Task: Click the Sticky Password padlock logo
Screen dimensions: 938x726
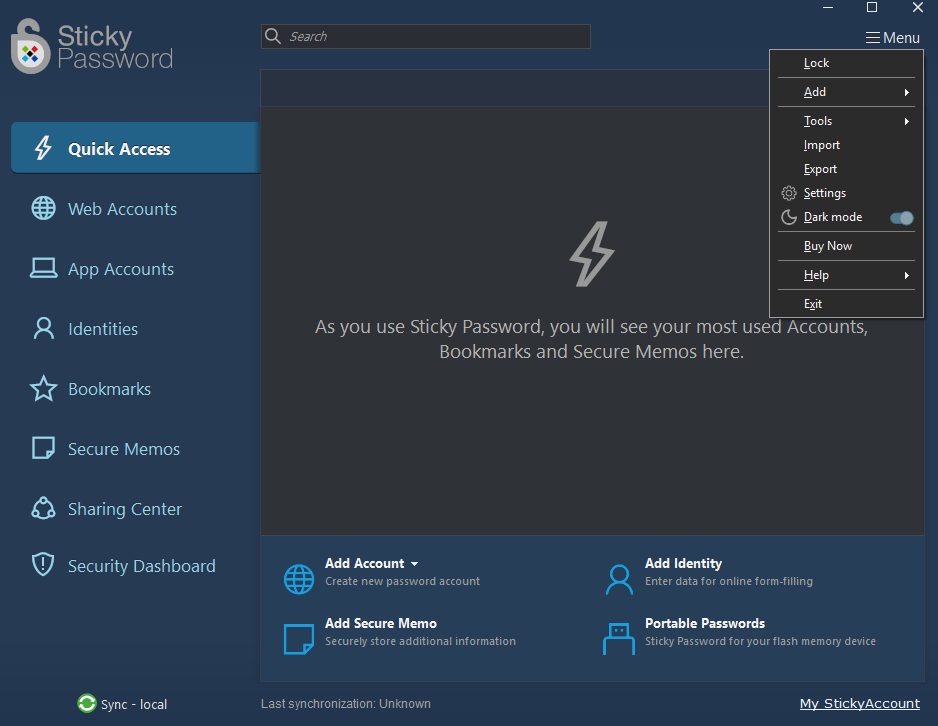Action: (30, 46)
